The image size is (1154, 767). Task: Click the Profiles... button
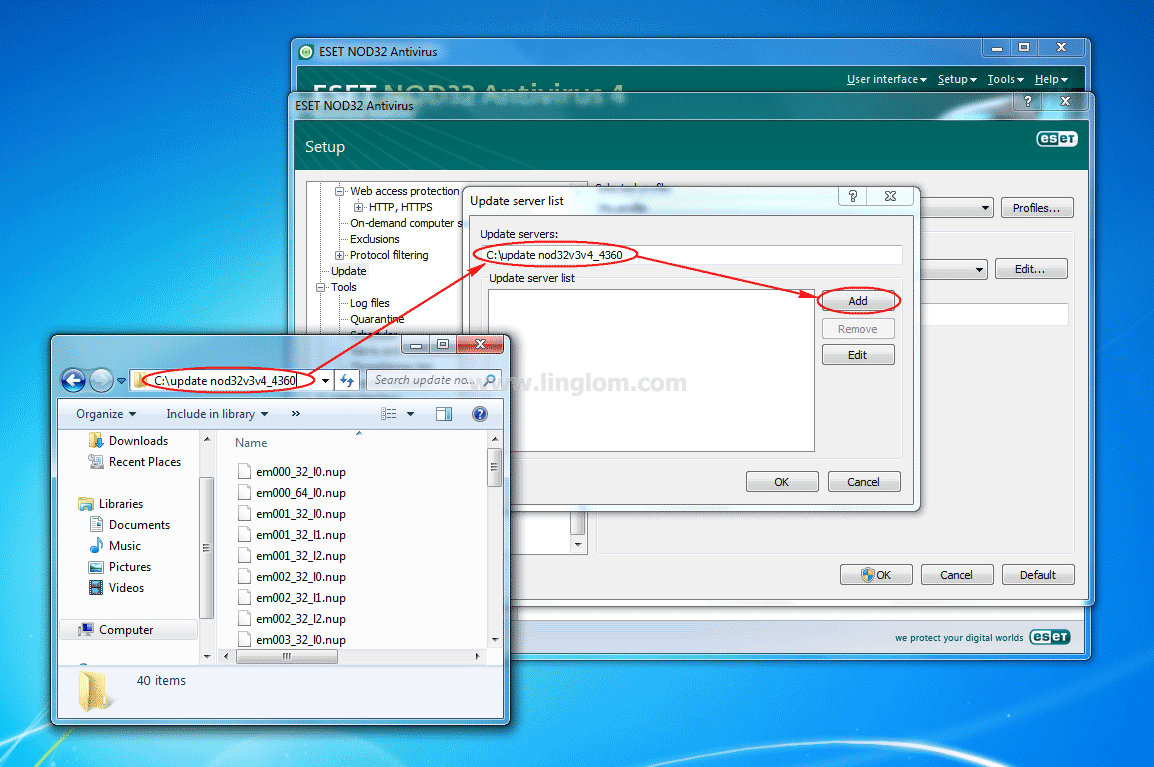(x=1036, y=208)
